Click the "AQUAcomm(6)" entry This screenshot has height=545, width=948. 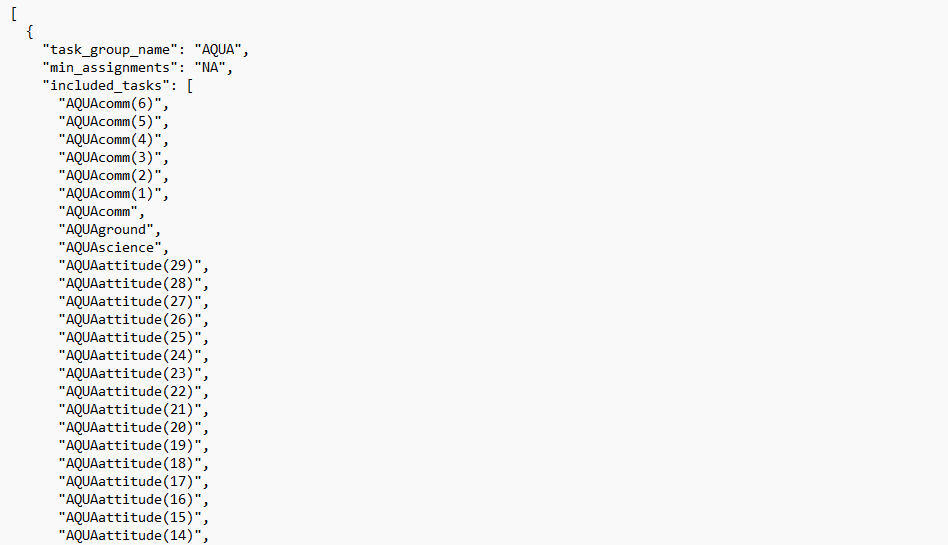[x=113, y=103]
